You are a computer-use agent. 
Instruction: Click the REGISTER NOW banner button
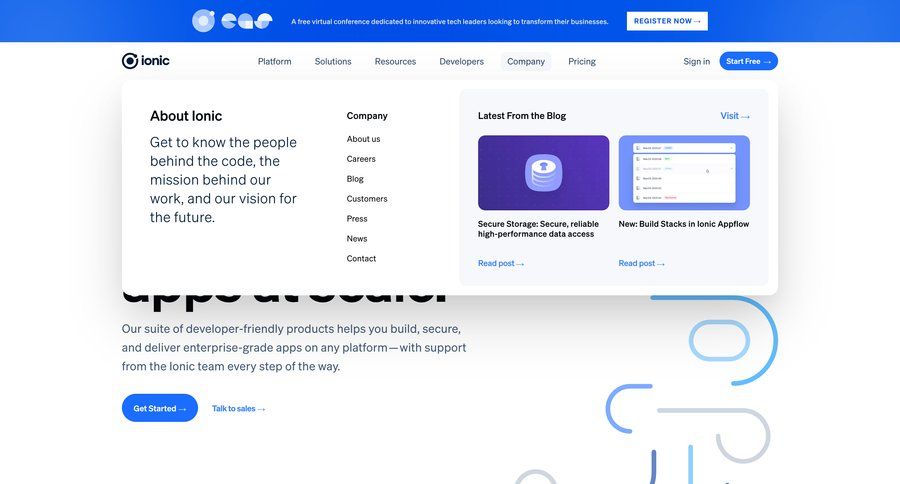(x=667, y=21)
